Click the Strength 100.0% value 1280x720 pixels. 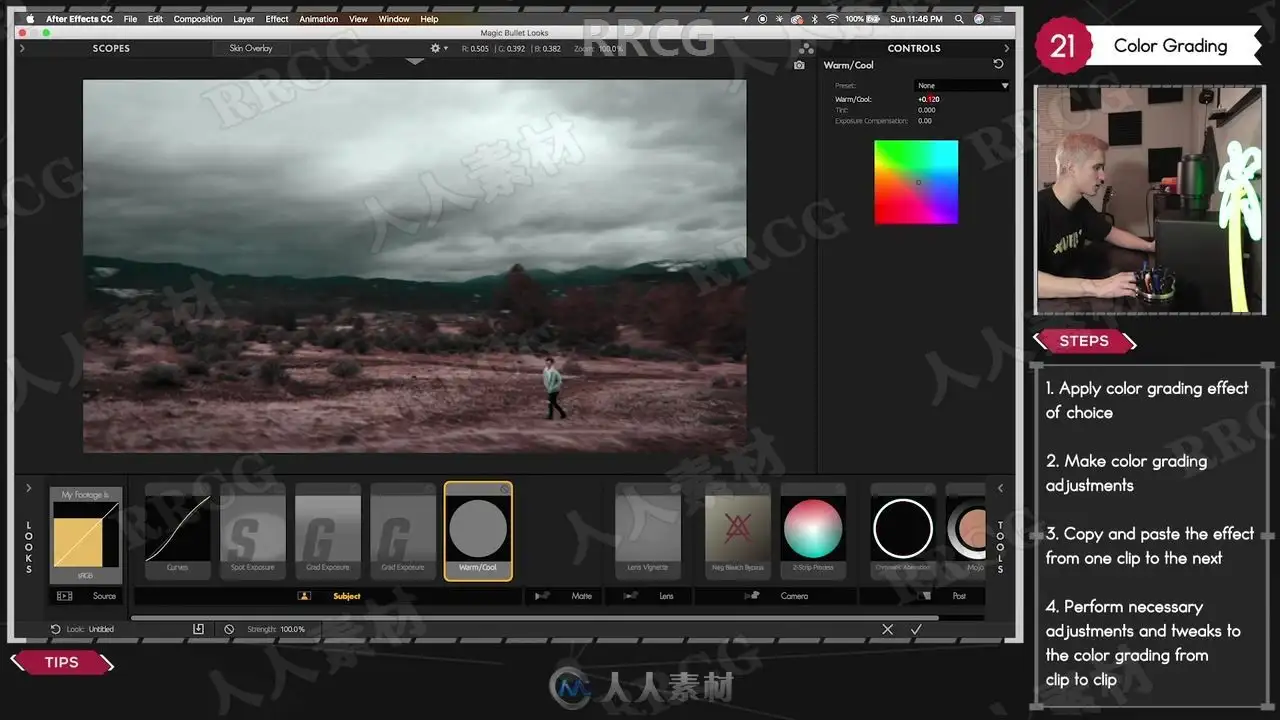(x=292, y=629)
